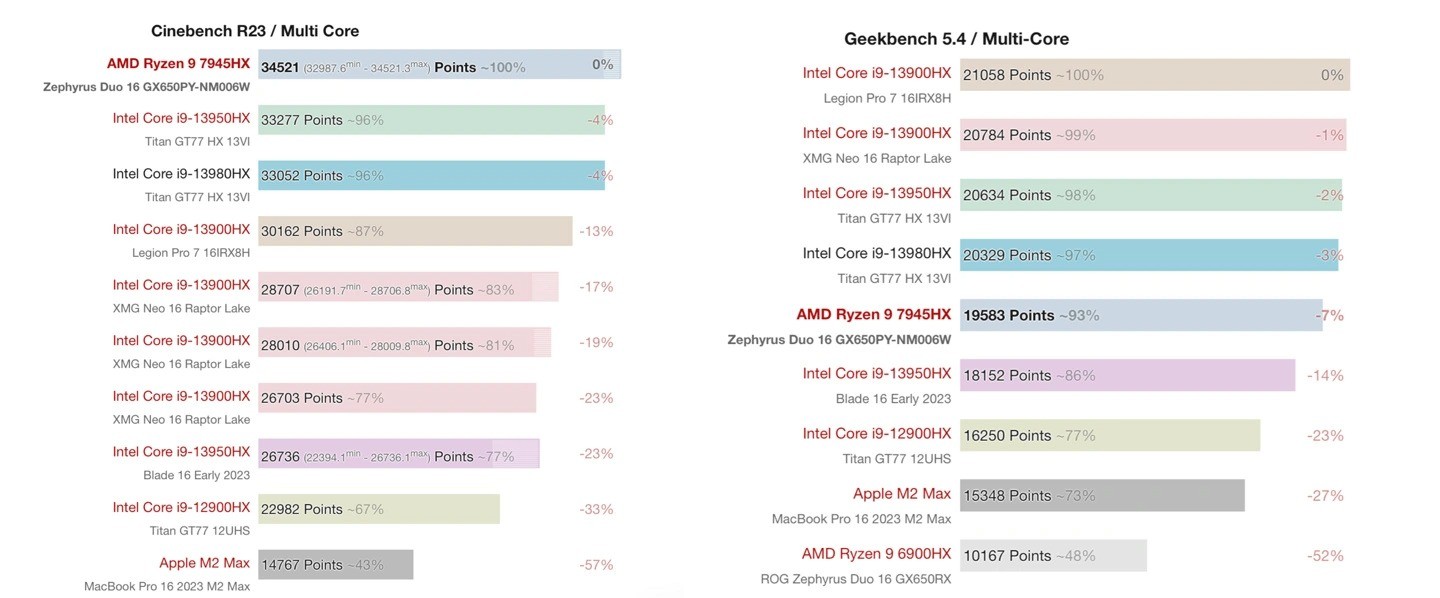Select the 28707 Points XMG Neo bar
This screenshot has height=598, width=1440.
click(x=408, y=287)
